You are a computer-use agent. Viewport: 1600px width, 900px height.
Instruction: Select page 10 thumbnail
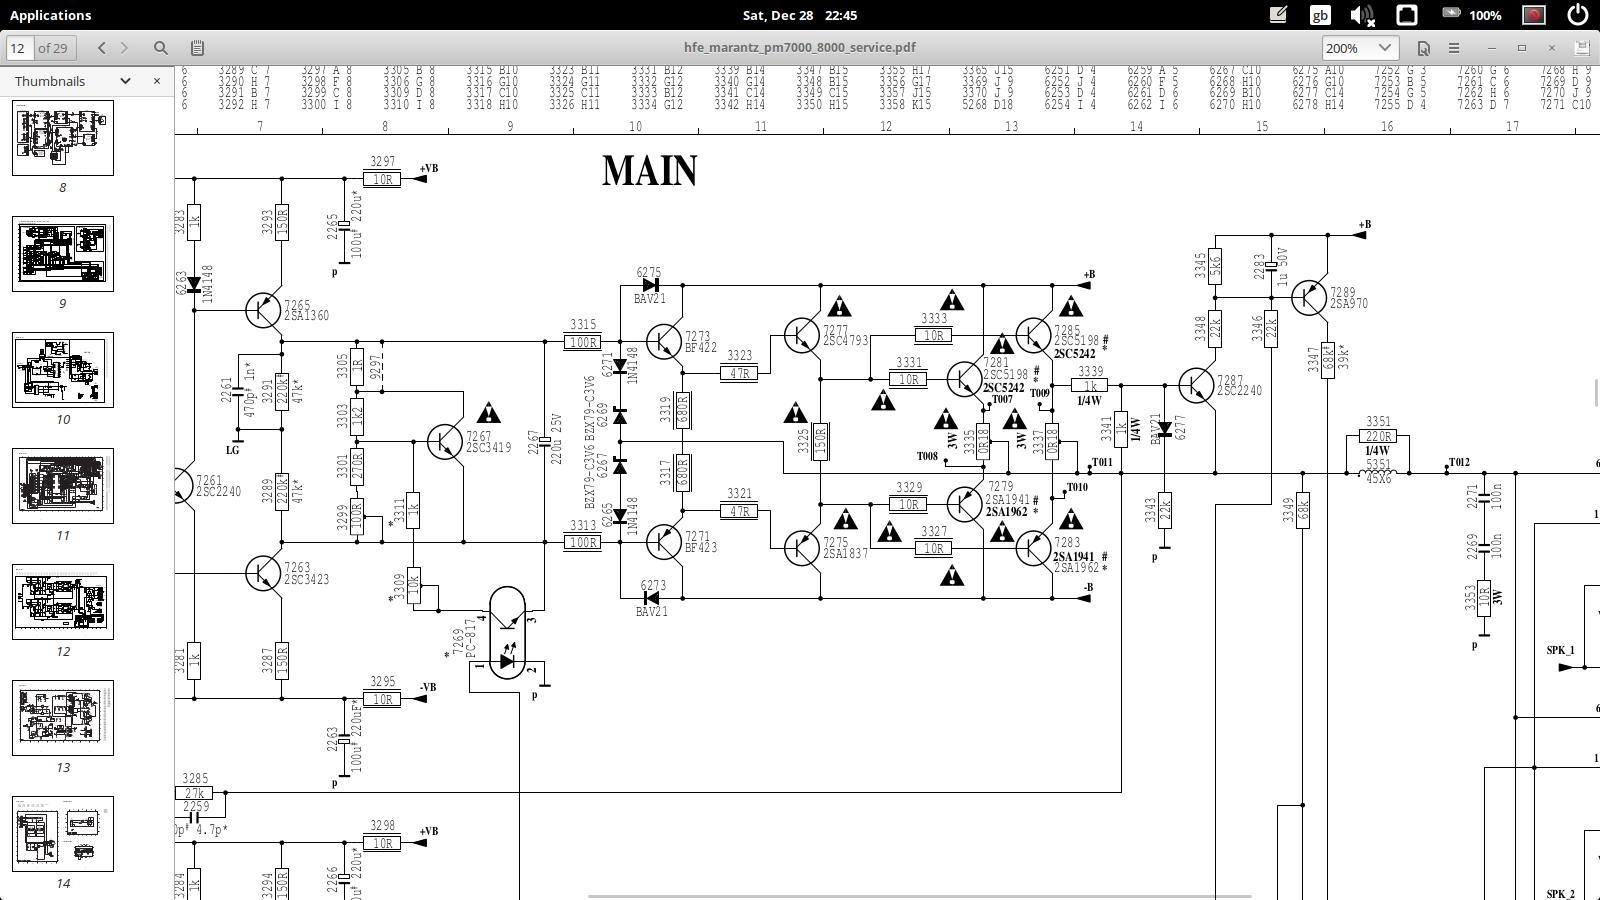[63, 370]
